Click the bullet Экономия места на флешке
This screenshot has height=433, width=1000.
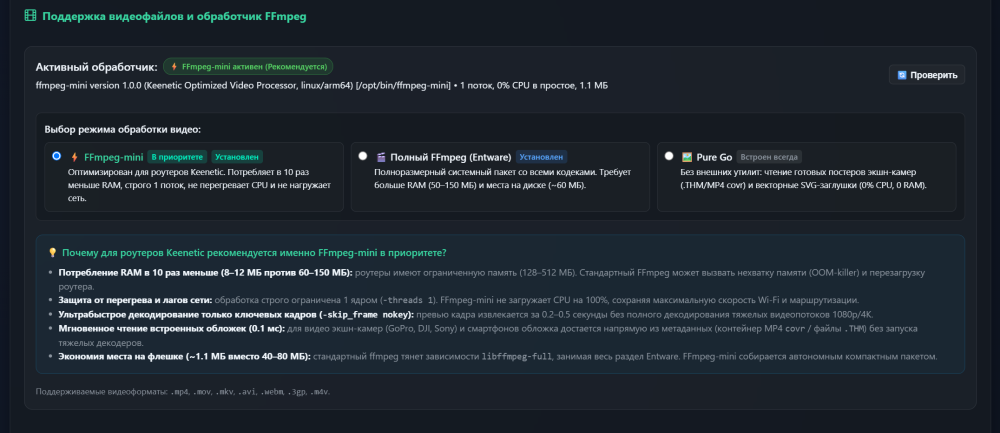point(498,356)
